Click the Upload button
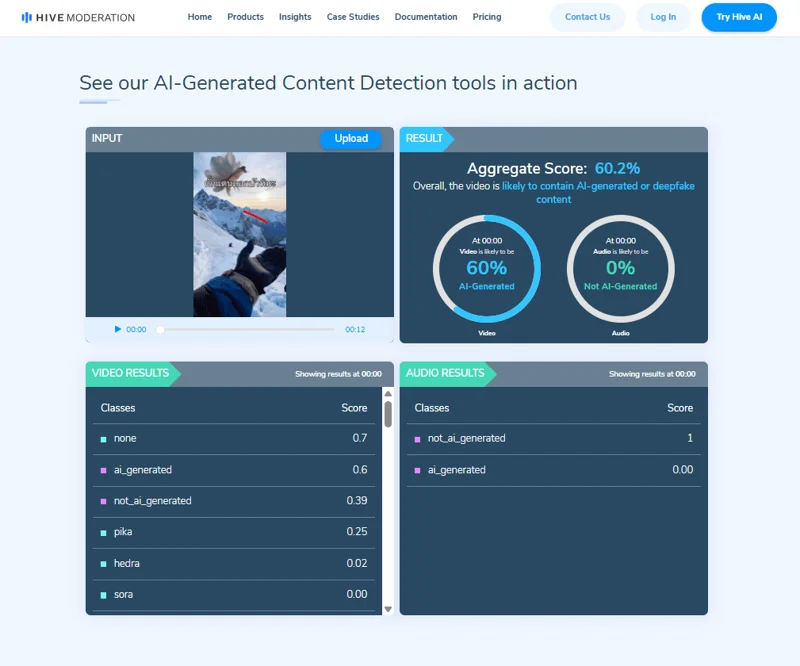This screenshot has height=666, width=800. (351, 139)
